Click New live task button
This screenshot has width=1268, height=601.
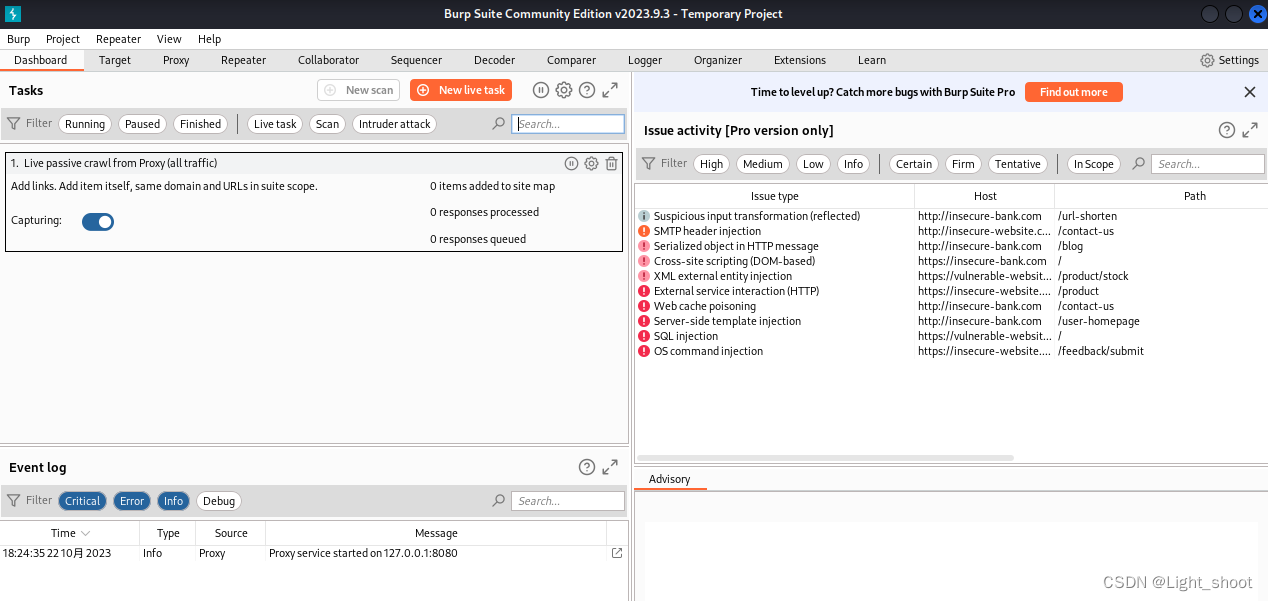pos(461,90)
